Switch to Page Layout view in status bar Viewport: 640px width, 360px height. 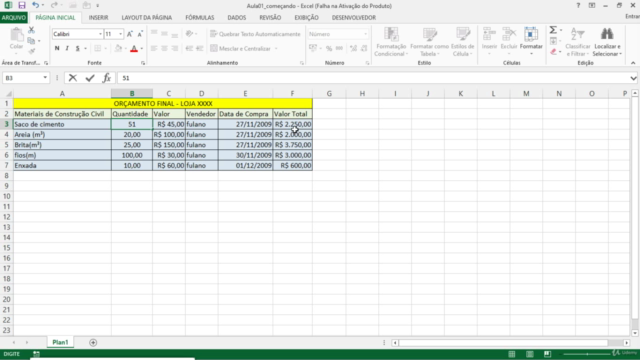(529, 354)
